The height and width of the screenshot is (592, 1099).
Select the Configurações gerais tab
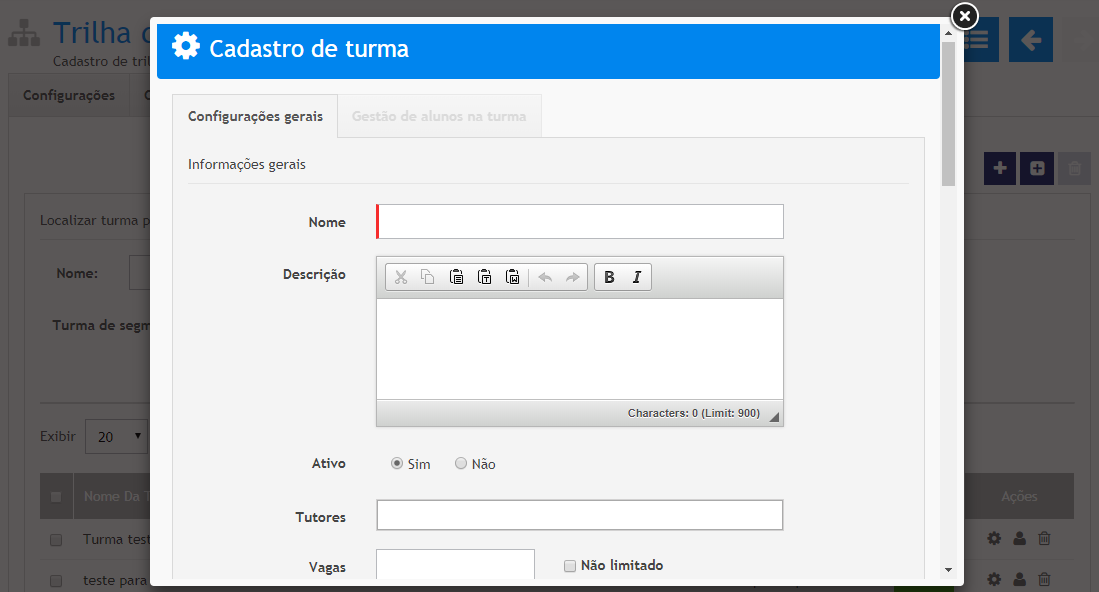tap(255, 116)
